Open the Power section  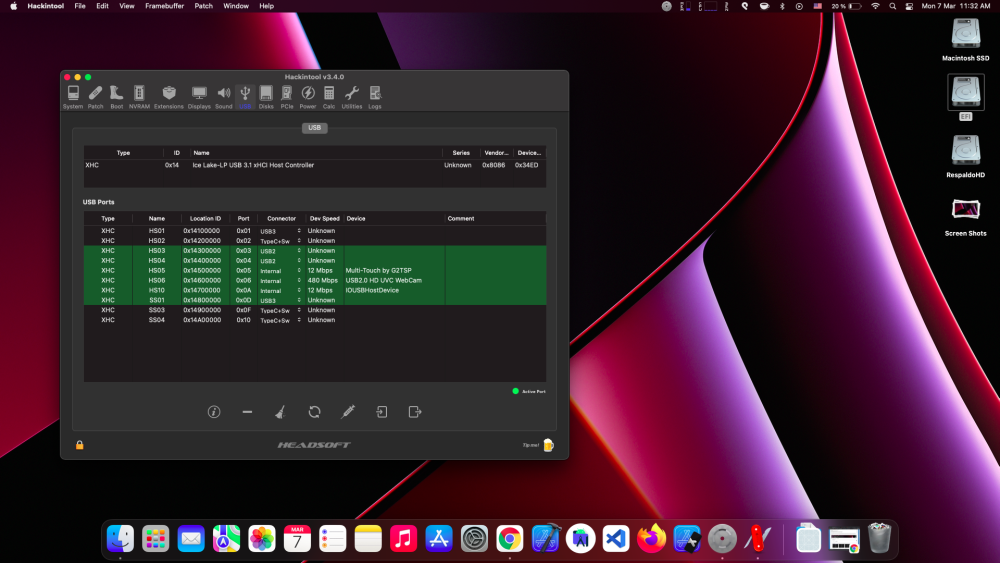tap(308, 98)
